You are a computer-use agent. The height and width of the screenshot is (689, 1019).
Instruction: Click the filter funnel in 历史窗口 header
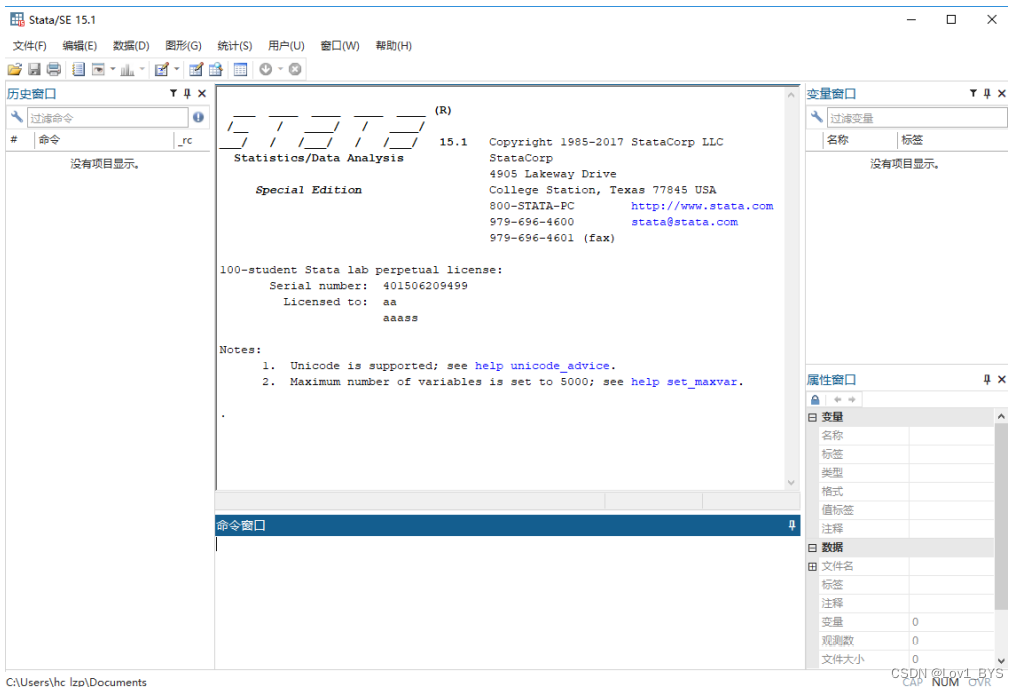(174, 94)
